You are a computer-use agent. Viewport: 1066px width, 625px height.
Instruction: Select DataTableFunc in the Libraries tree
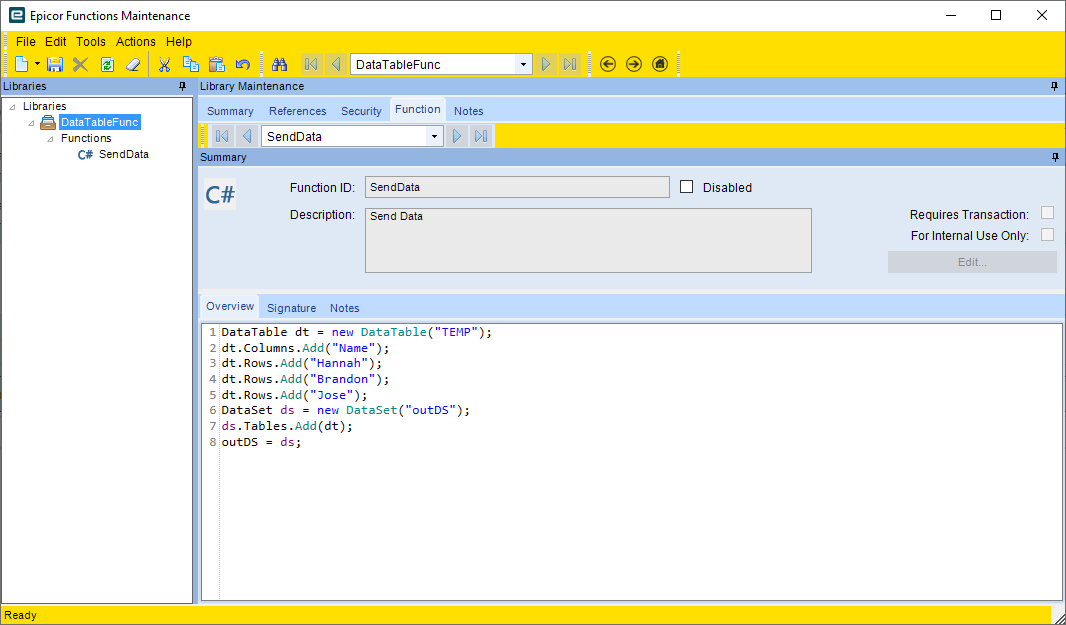pos(99,122)
